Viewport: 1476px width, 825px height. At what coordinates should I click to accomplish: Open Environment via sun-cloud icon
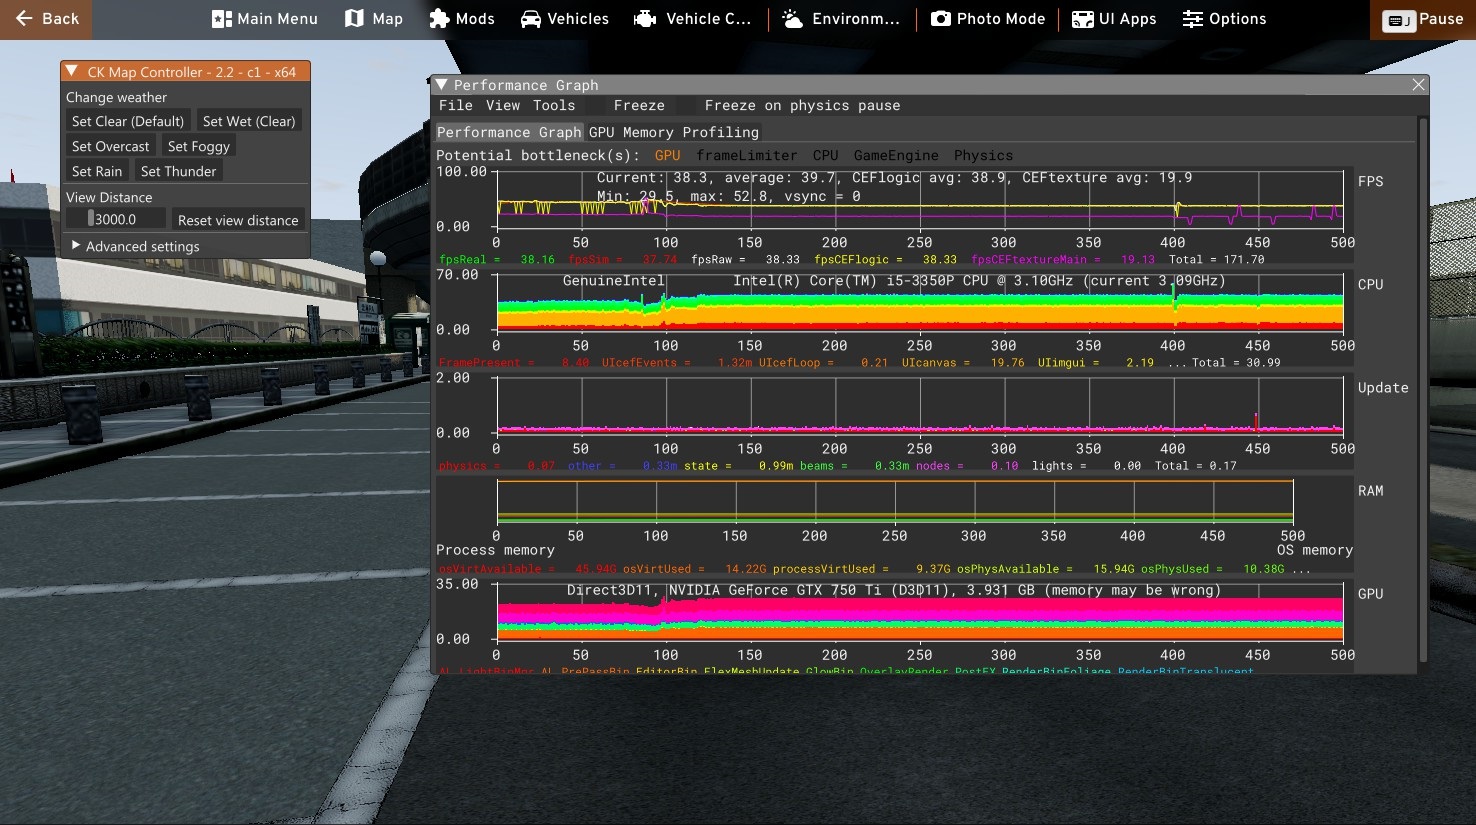(x=792, y=19)
